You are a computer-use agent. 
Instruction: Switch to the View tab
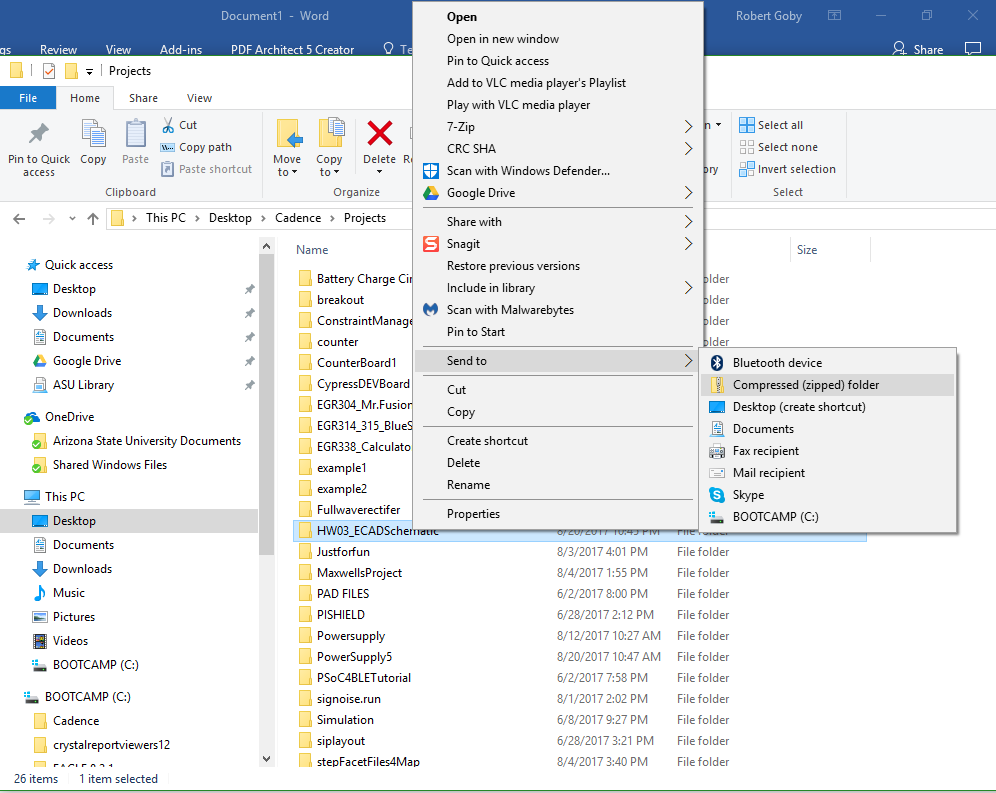click(x=198, y=98)
